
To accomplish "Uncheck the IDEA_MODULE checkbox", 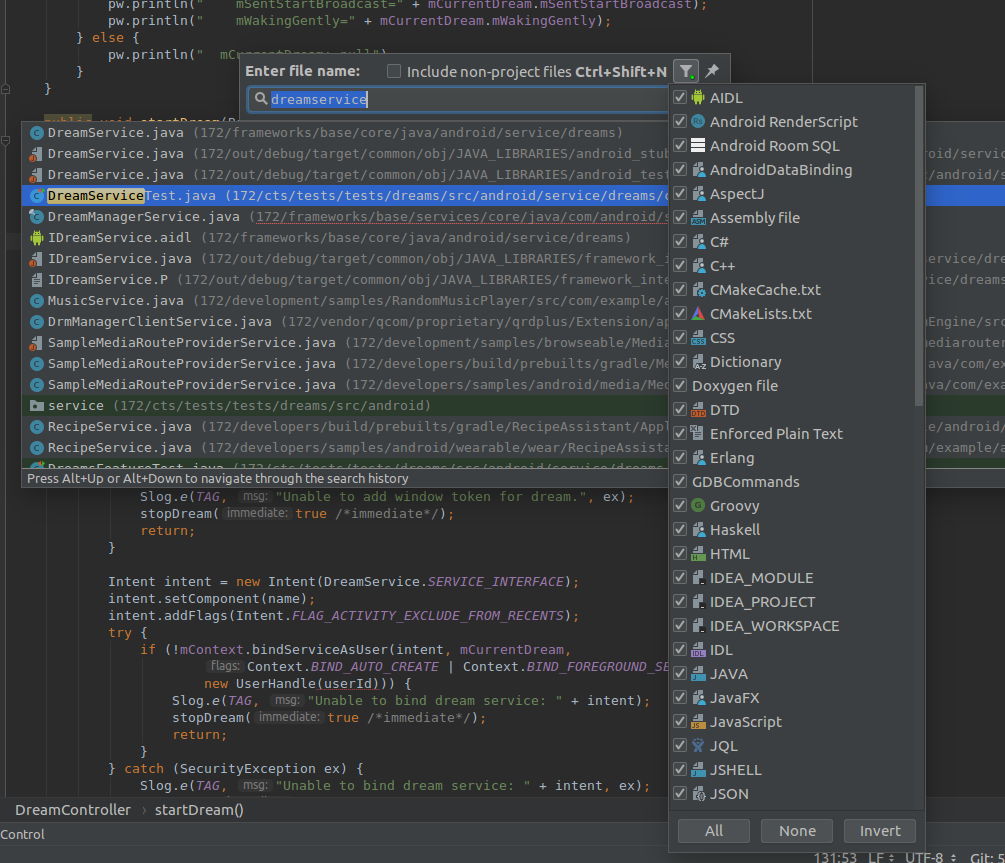I will 679,578.
